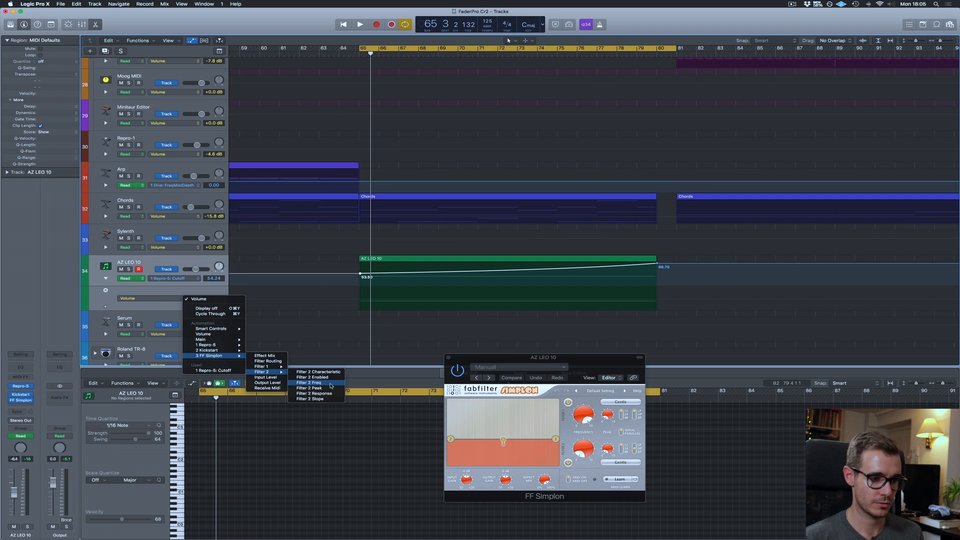960x540 pixels.
Task: Select Filter Routing in Simplon submenu
Action: [x=267, y=361]
